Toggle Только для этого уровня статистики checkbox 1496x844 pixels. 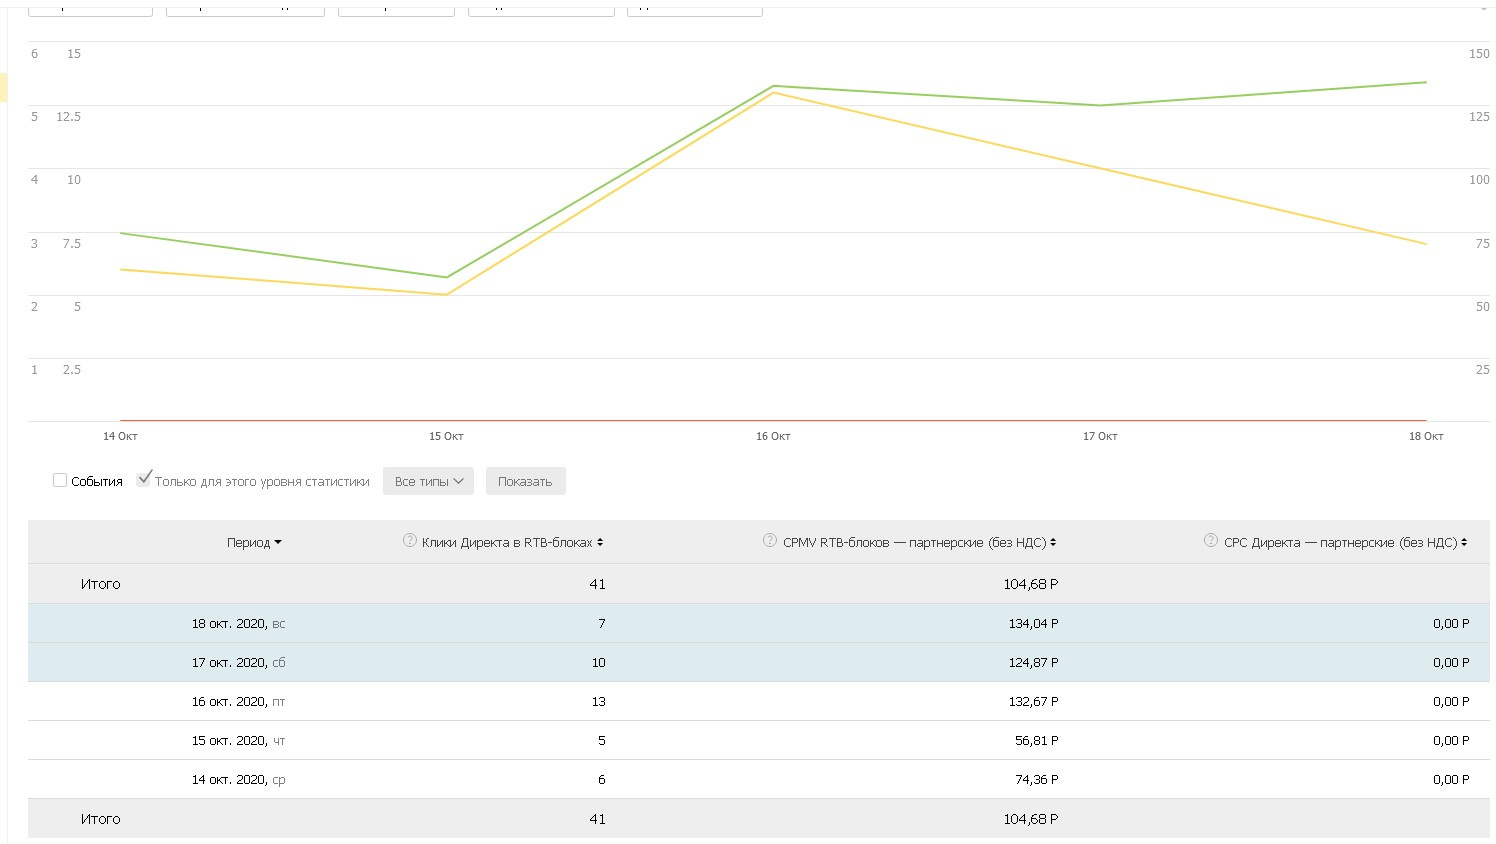(x=144, y=480)
